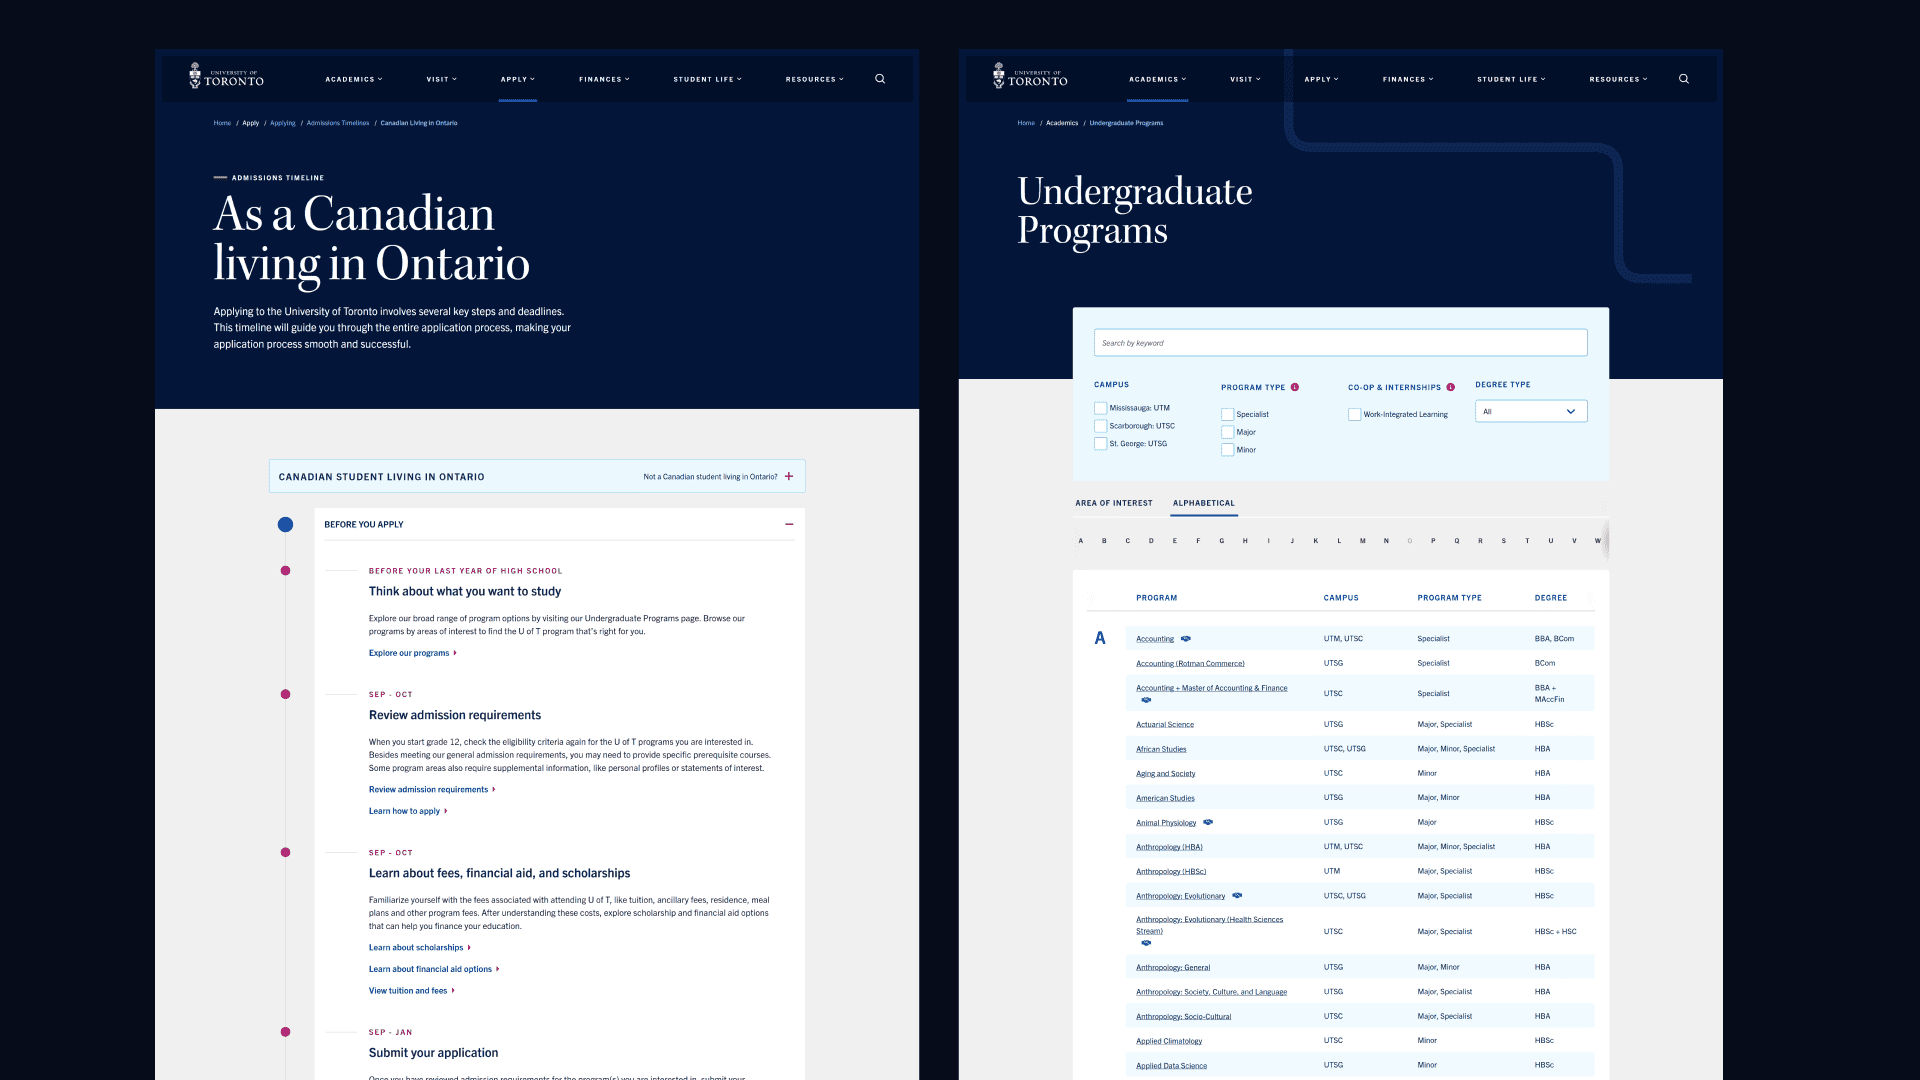The image size is (1920, 1080).
Task: Jump to letter M in the alphabet filter
Action: 1363,541
